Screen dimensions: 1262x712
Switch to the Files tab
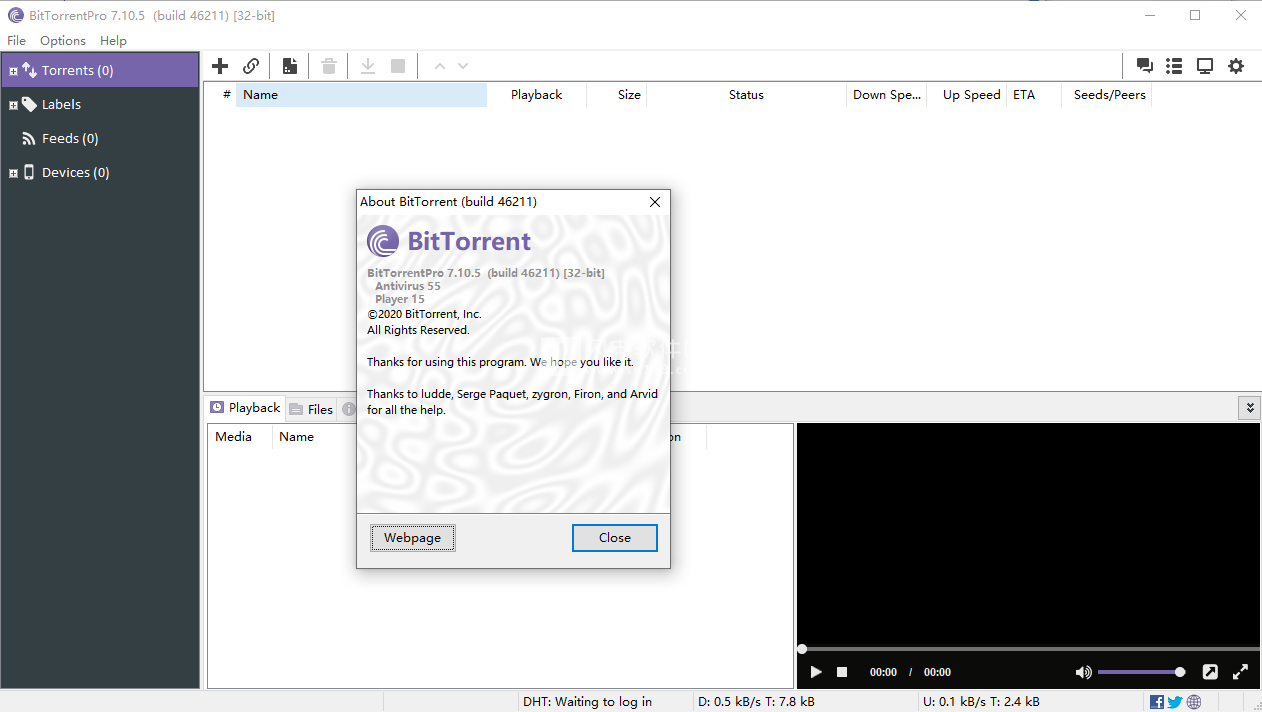311,408
